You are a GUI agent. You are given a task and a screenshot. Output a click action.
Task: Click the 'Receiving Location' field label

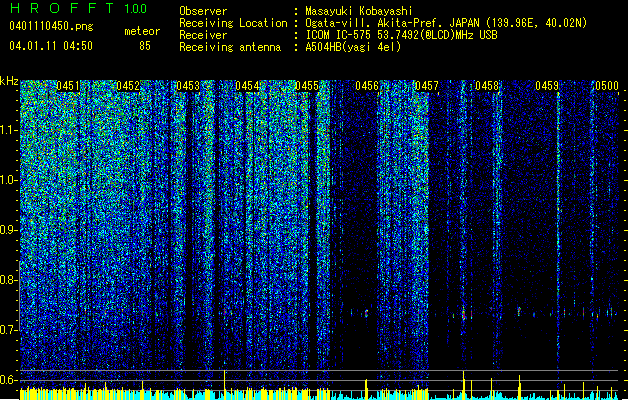[233, 23]
